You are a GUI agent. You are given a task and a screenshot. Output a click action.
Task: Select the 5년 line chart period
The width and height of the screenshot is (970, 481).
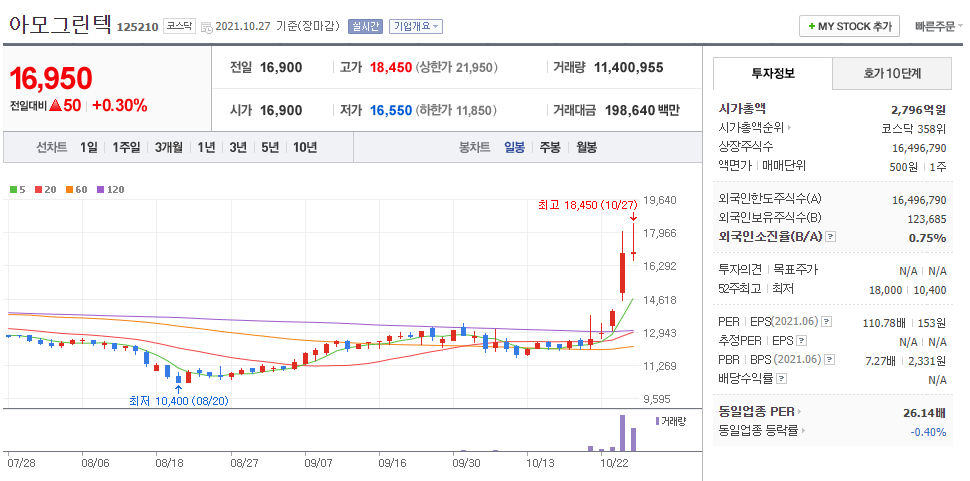pyautogui.click(x=270, y=147)
